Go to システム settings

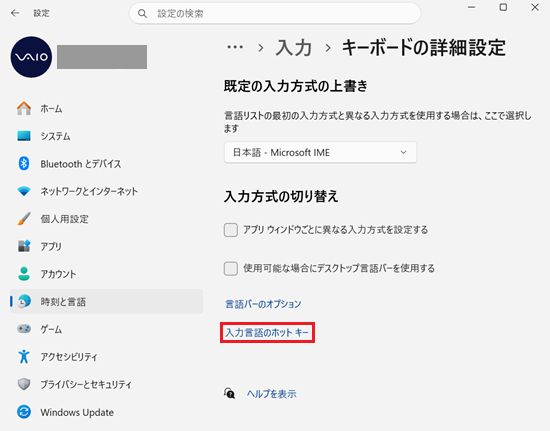coord(106,136)
